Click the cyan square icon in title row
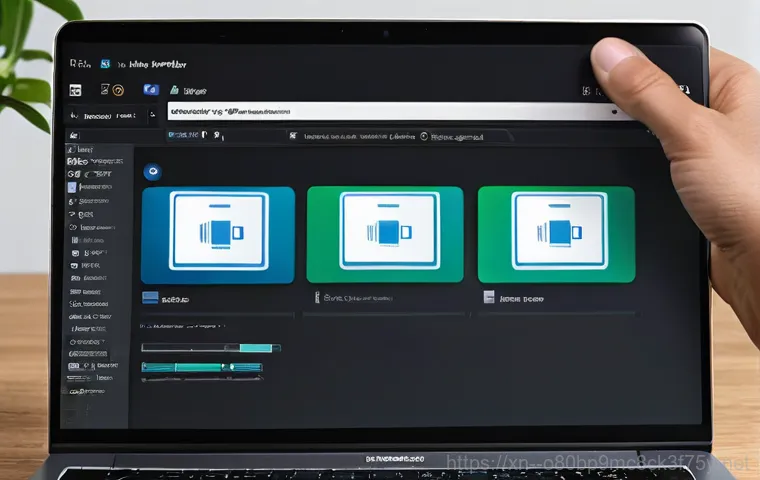The image size is (760, 480). (105, 64)
